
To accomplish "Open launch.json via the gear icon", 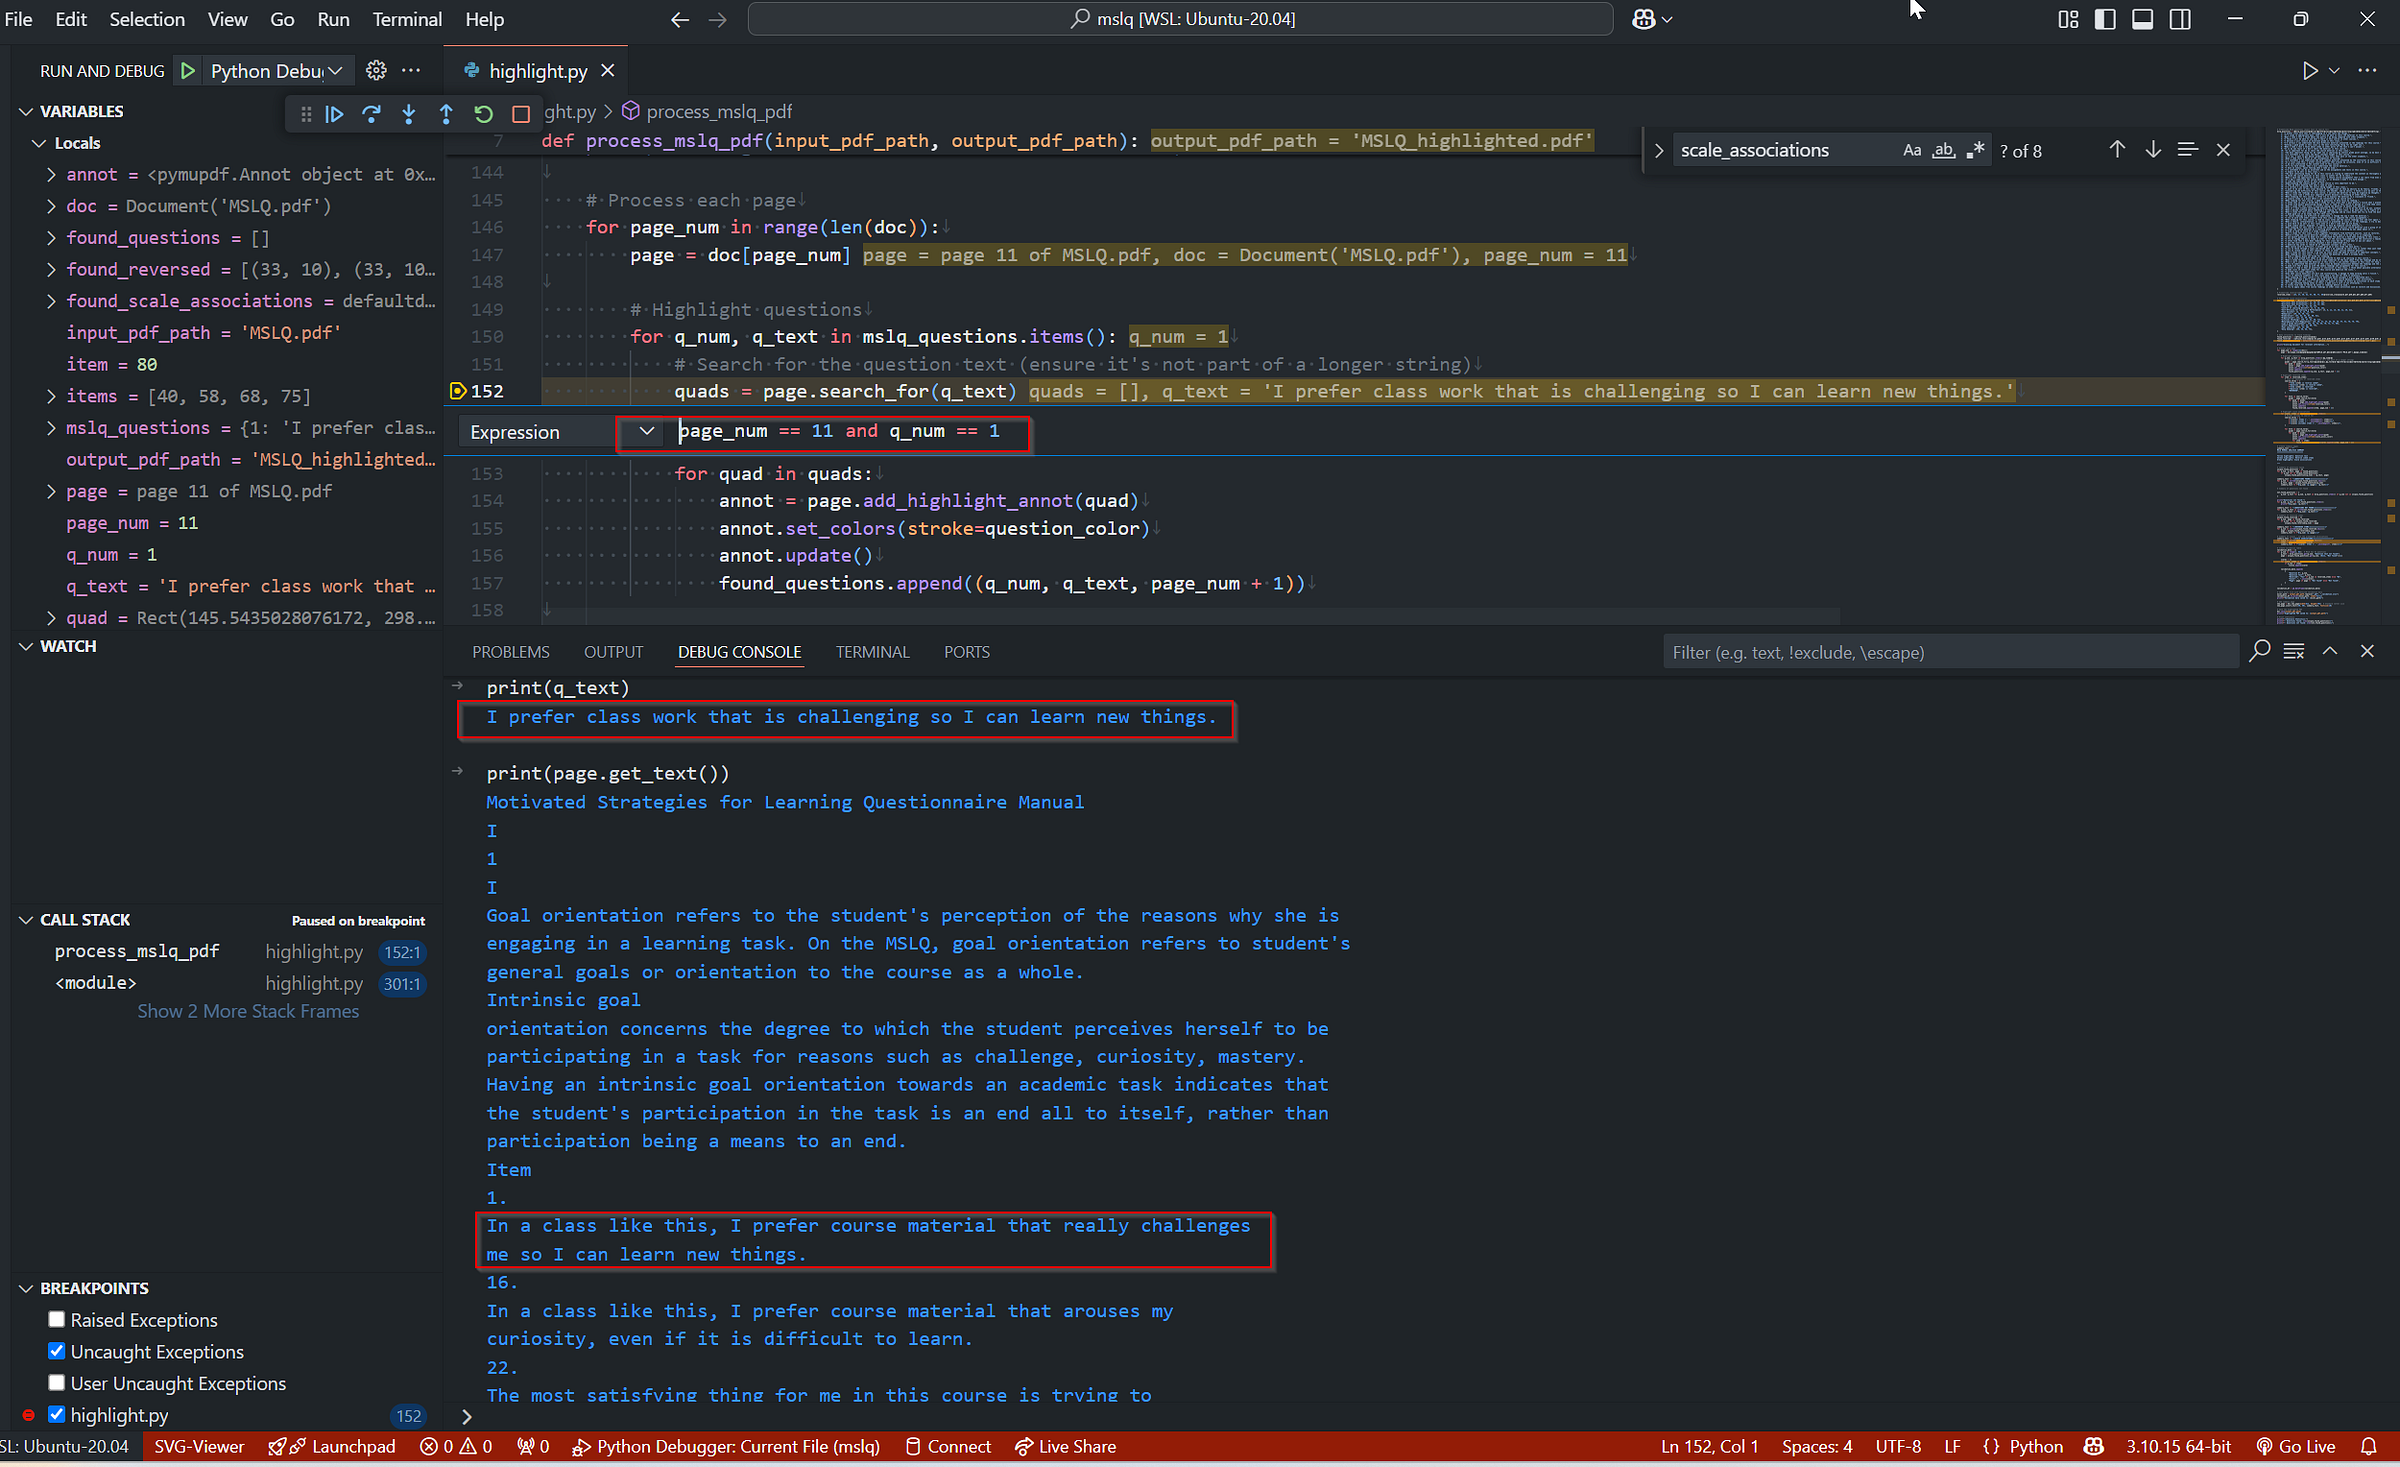I will (376, 71).
